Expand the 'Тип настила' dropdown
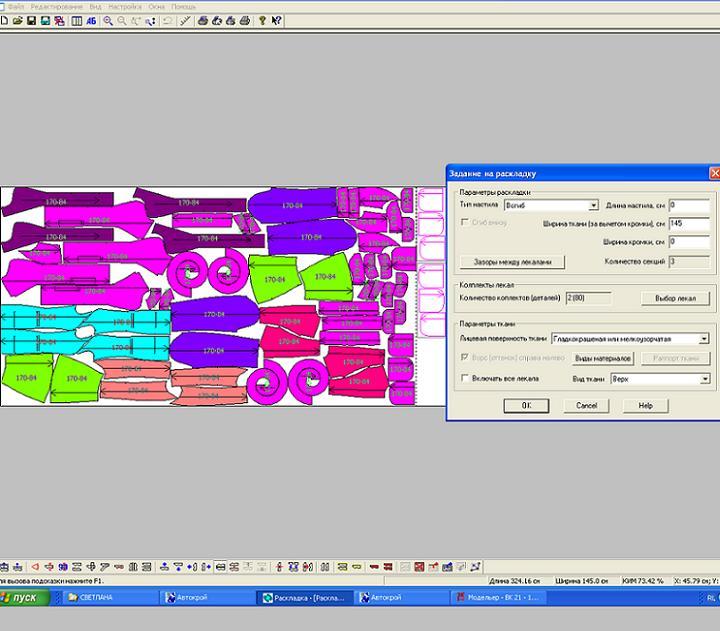720x631 pixels. (593, 205)
